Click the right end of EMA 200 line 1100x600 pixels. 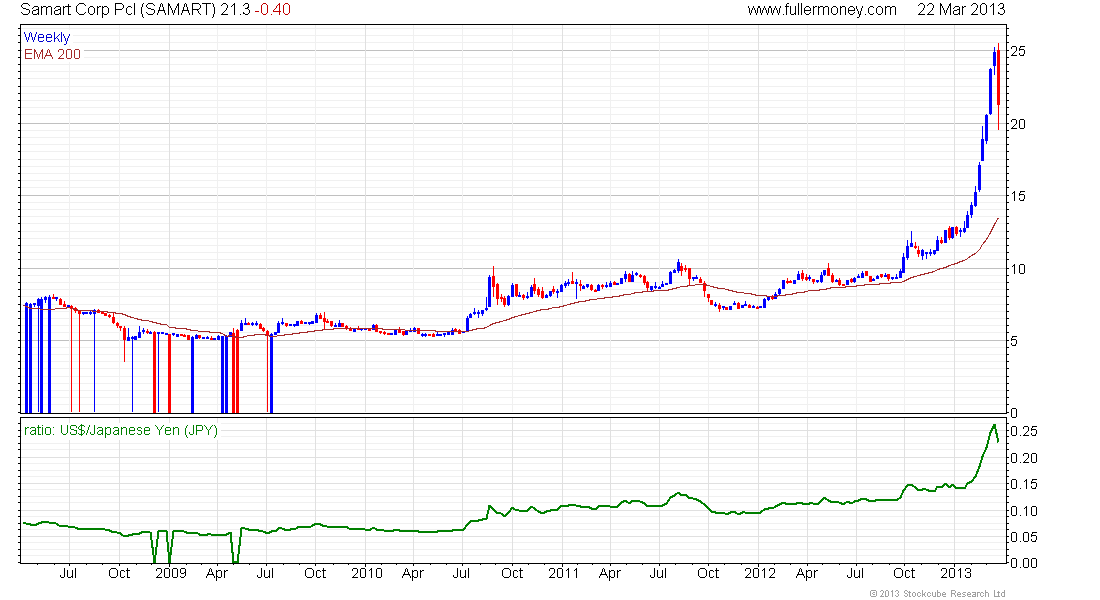point(998,218)
